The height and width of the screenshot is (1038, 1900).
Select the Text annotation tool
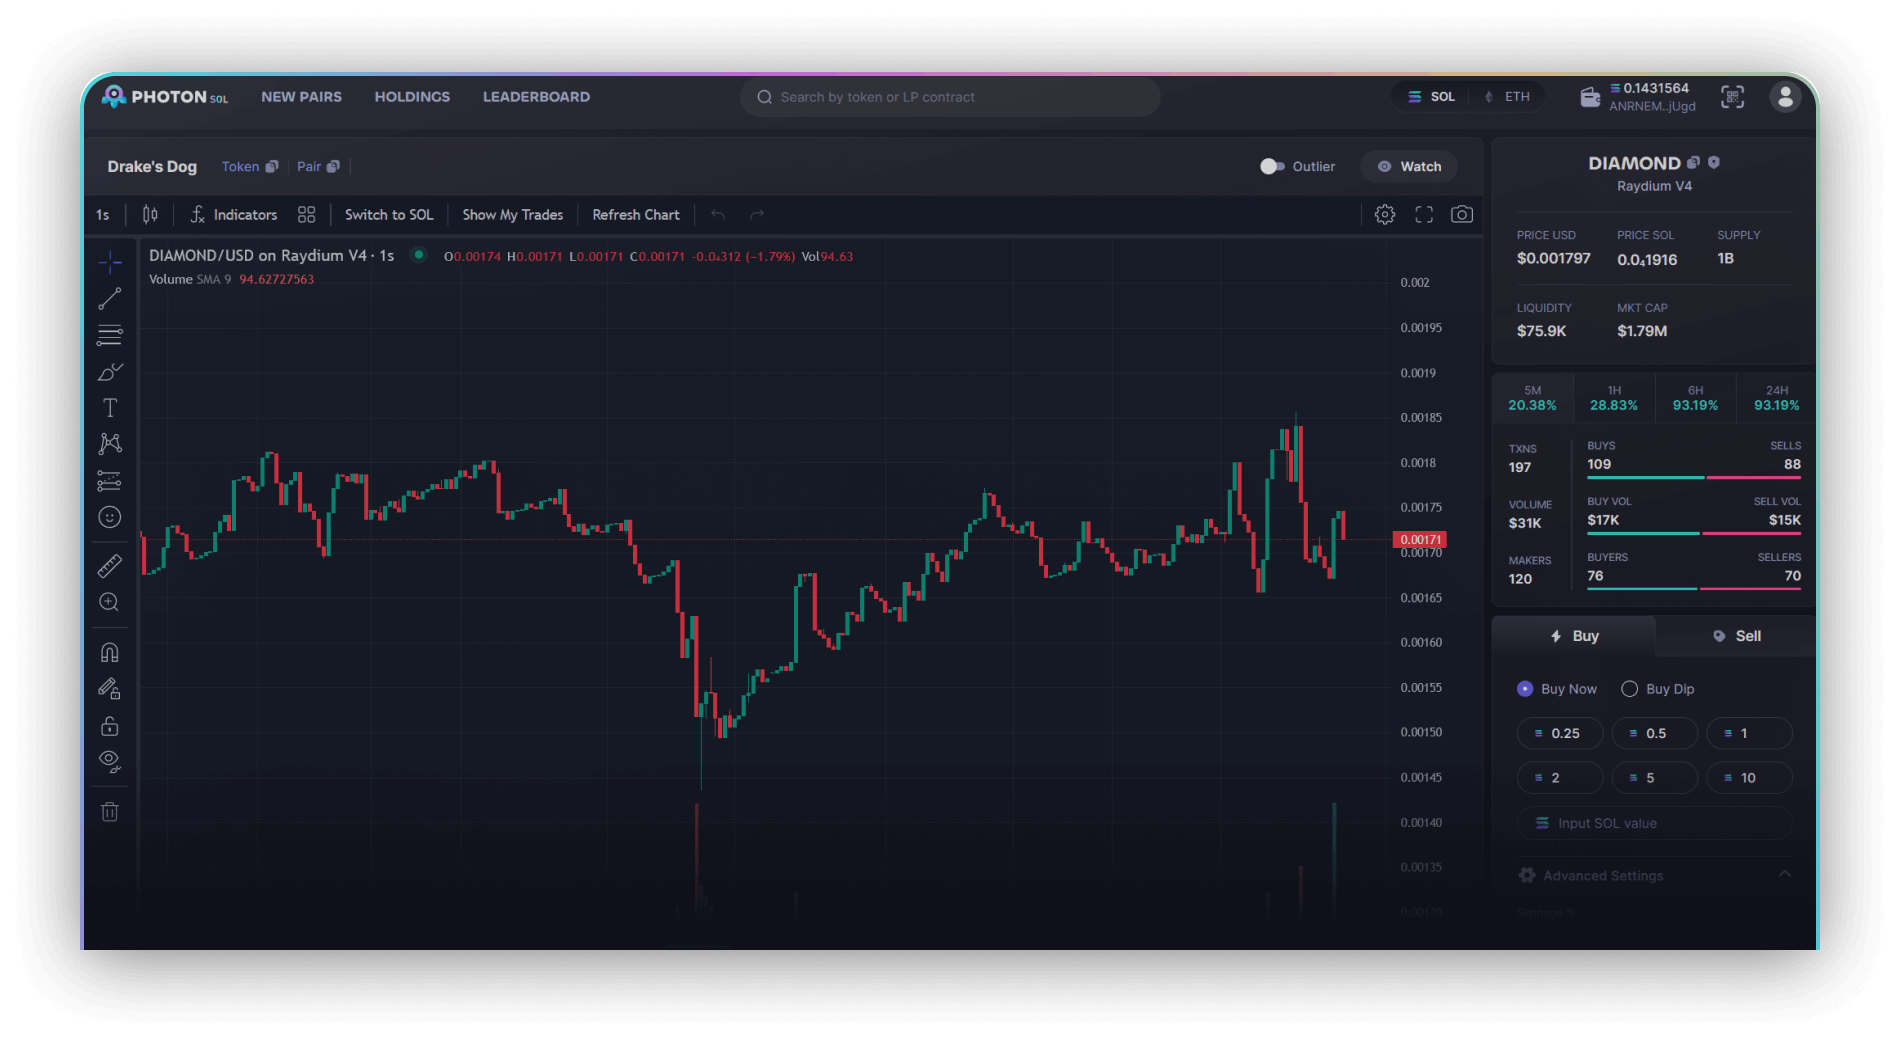(110, 408)
